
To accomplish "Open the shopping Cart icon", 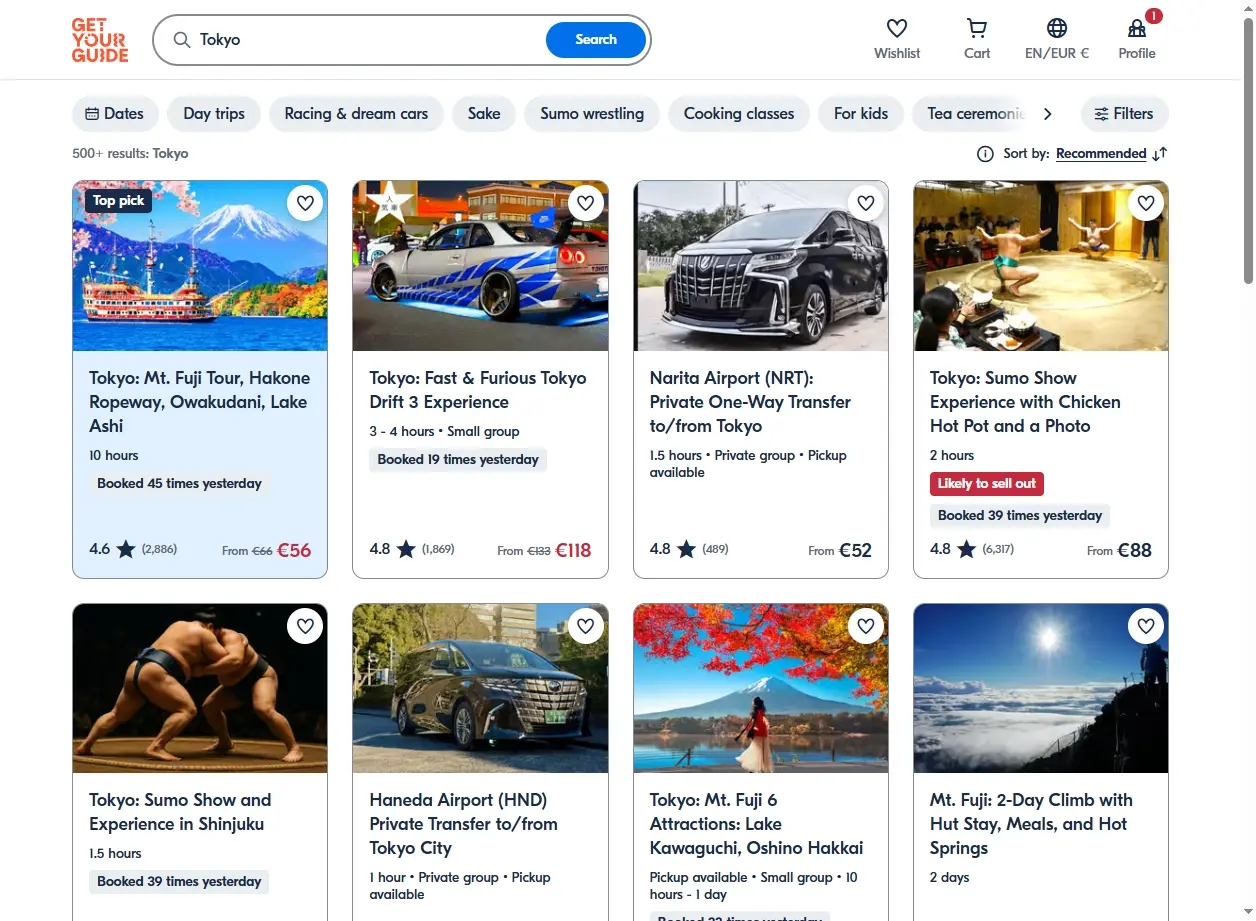I will click(977, 29).
